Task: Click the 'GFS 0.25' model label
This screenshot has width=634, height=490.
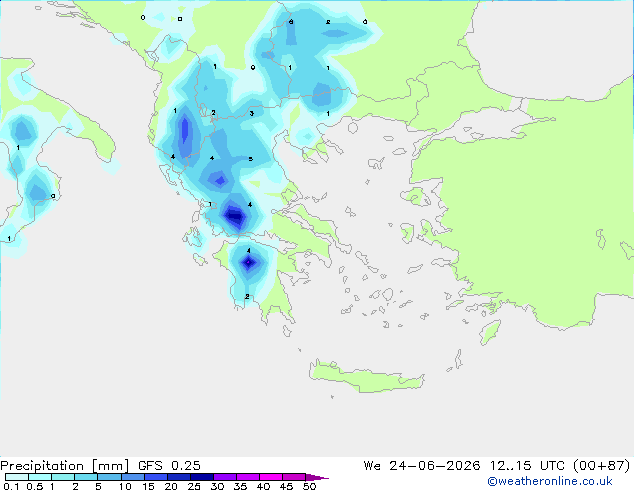Action: [169, 466]
